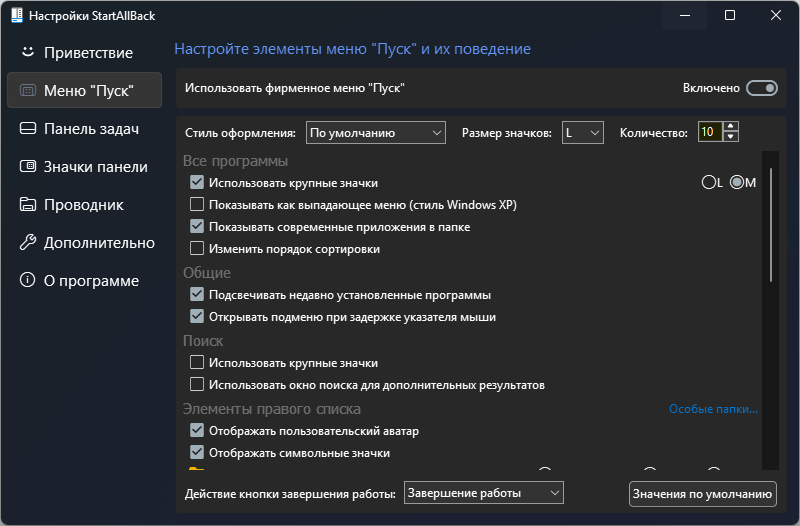Click the smiley icon next to Приветствие
Viewport: 800px width, 526px height.
tap(28, 52)
